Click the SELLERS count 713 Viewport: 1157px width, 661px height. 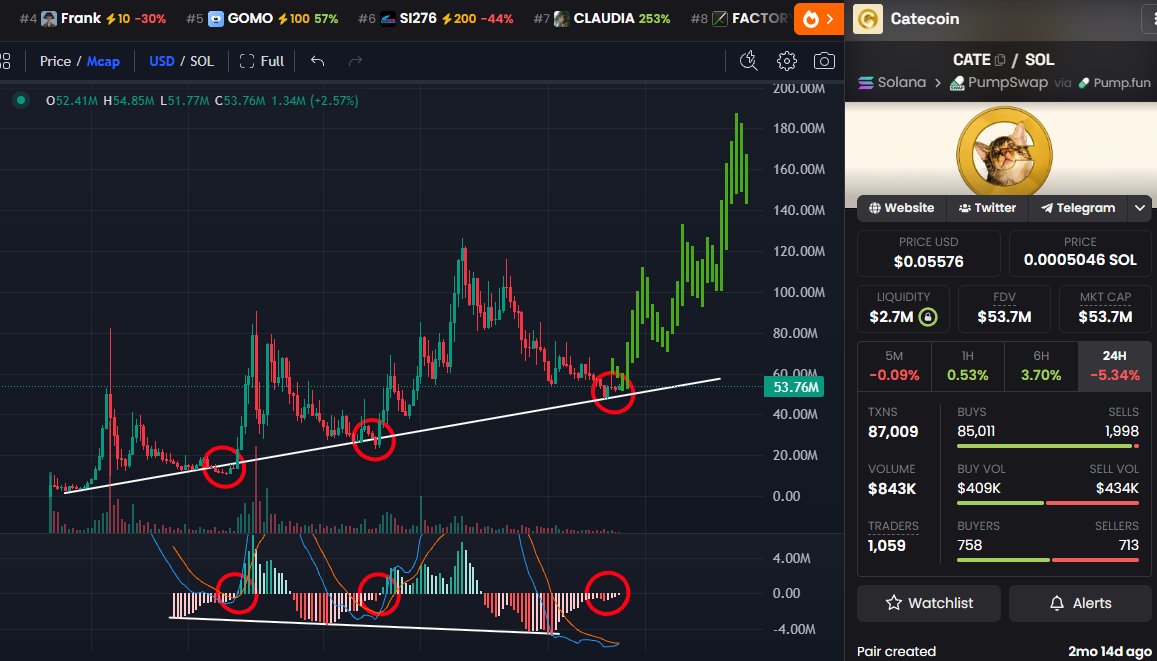coord(1127,545)
